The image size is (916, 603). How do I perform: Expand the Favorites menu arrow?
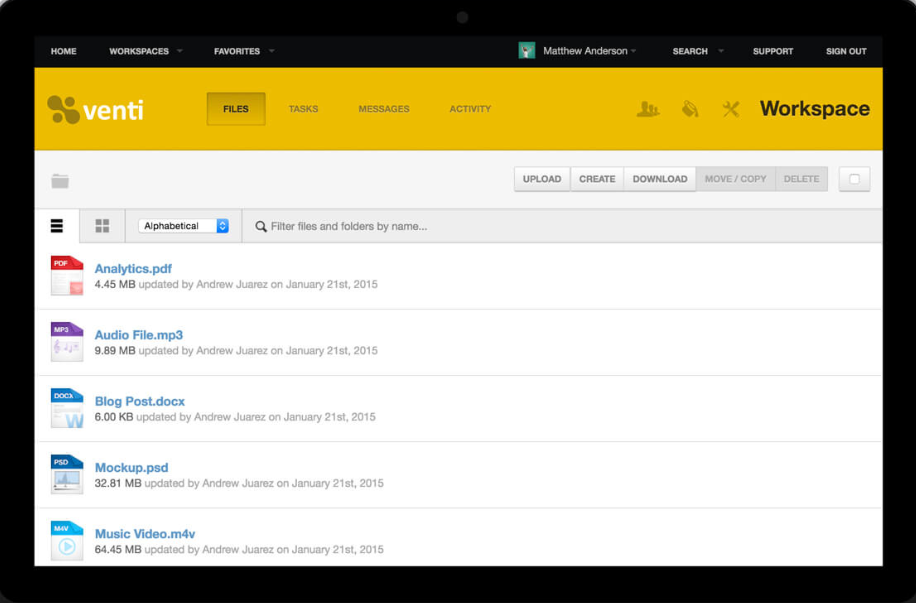point(272,51)
